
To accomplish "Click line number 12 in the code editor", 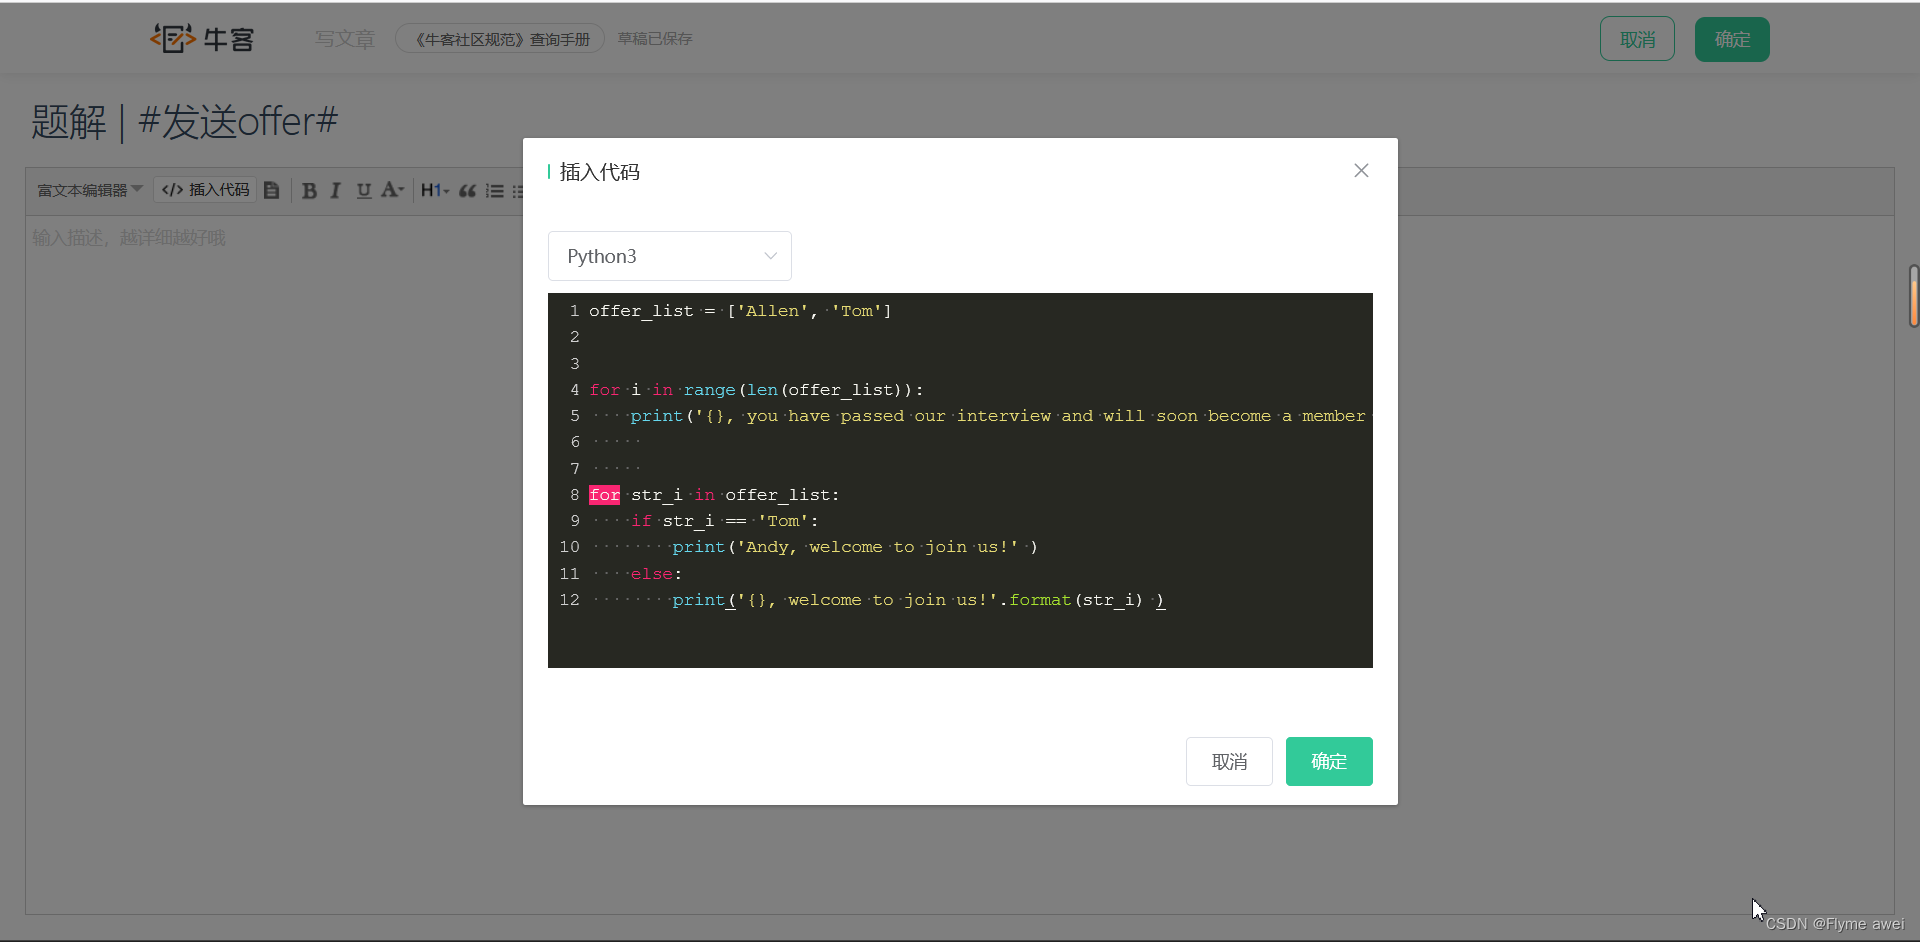I will click(569, 600).
